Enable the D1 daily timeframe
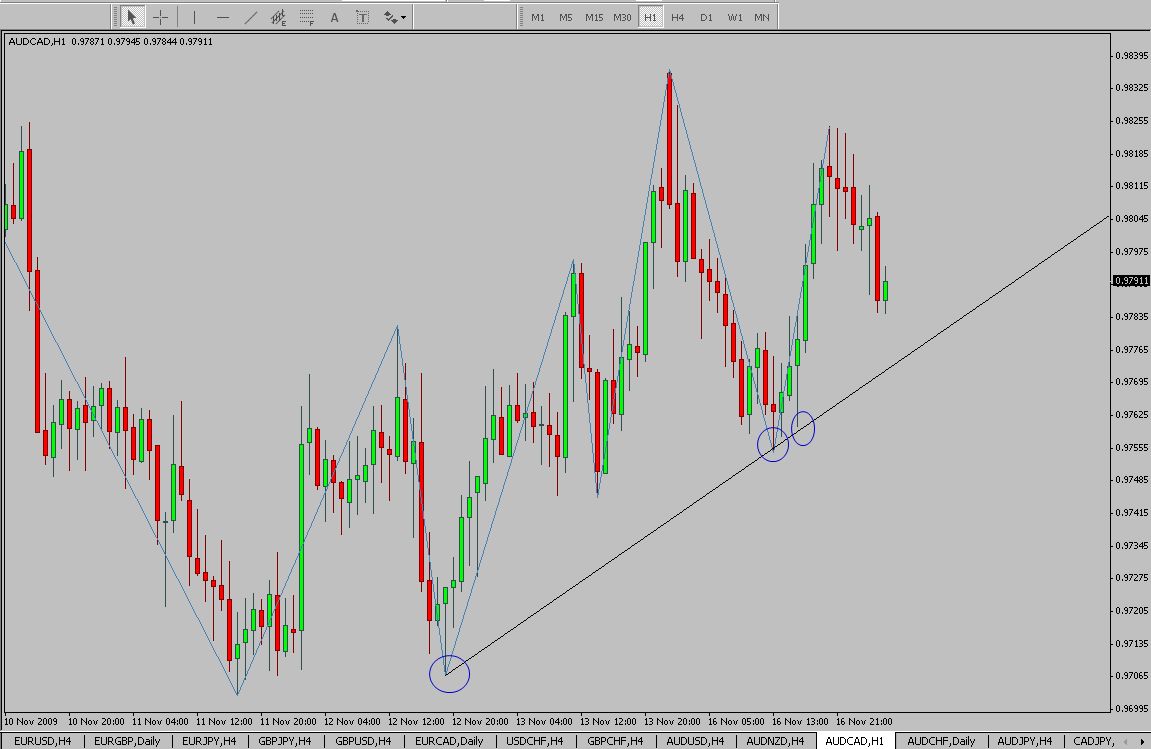This screenshot has height=749, width=1151. (706, 17)
